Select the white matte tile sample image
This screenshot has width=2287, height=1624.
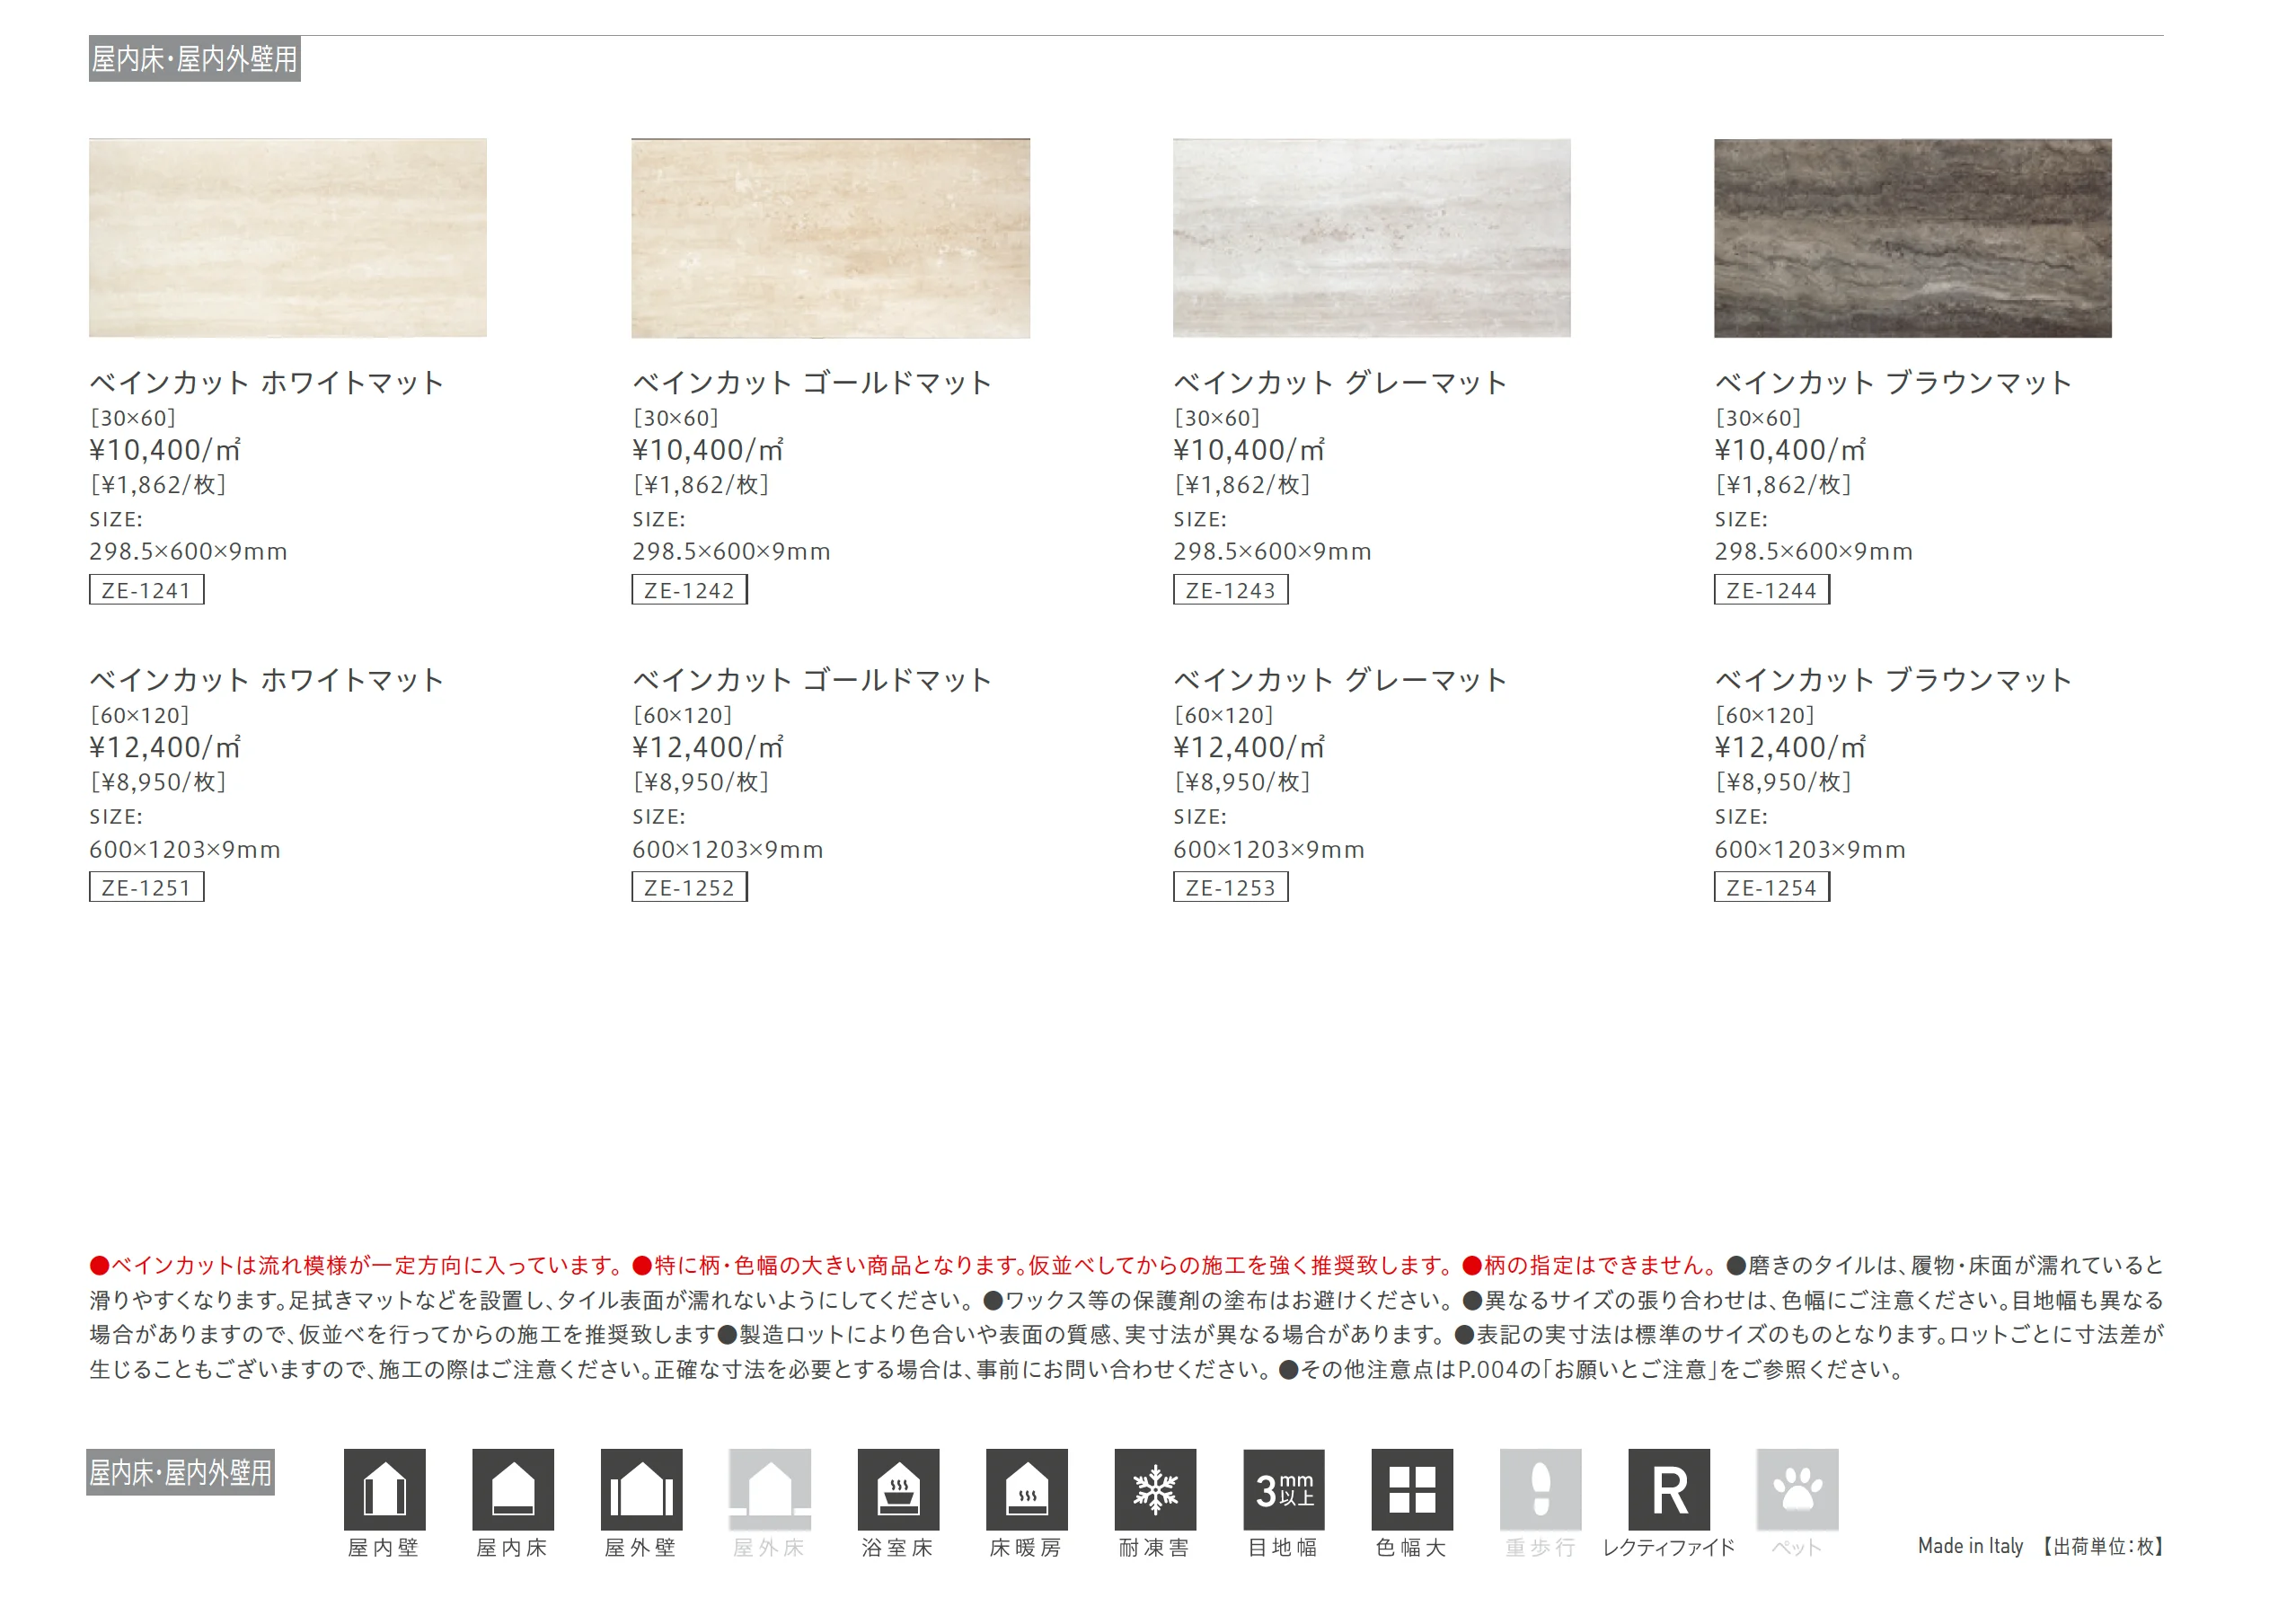pyautogui.click(x=288, y=238)
